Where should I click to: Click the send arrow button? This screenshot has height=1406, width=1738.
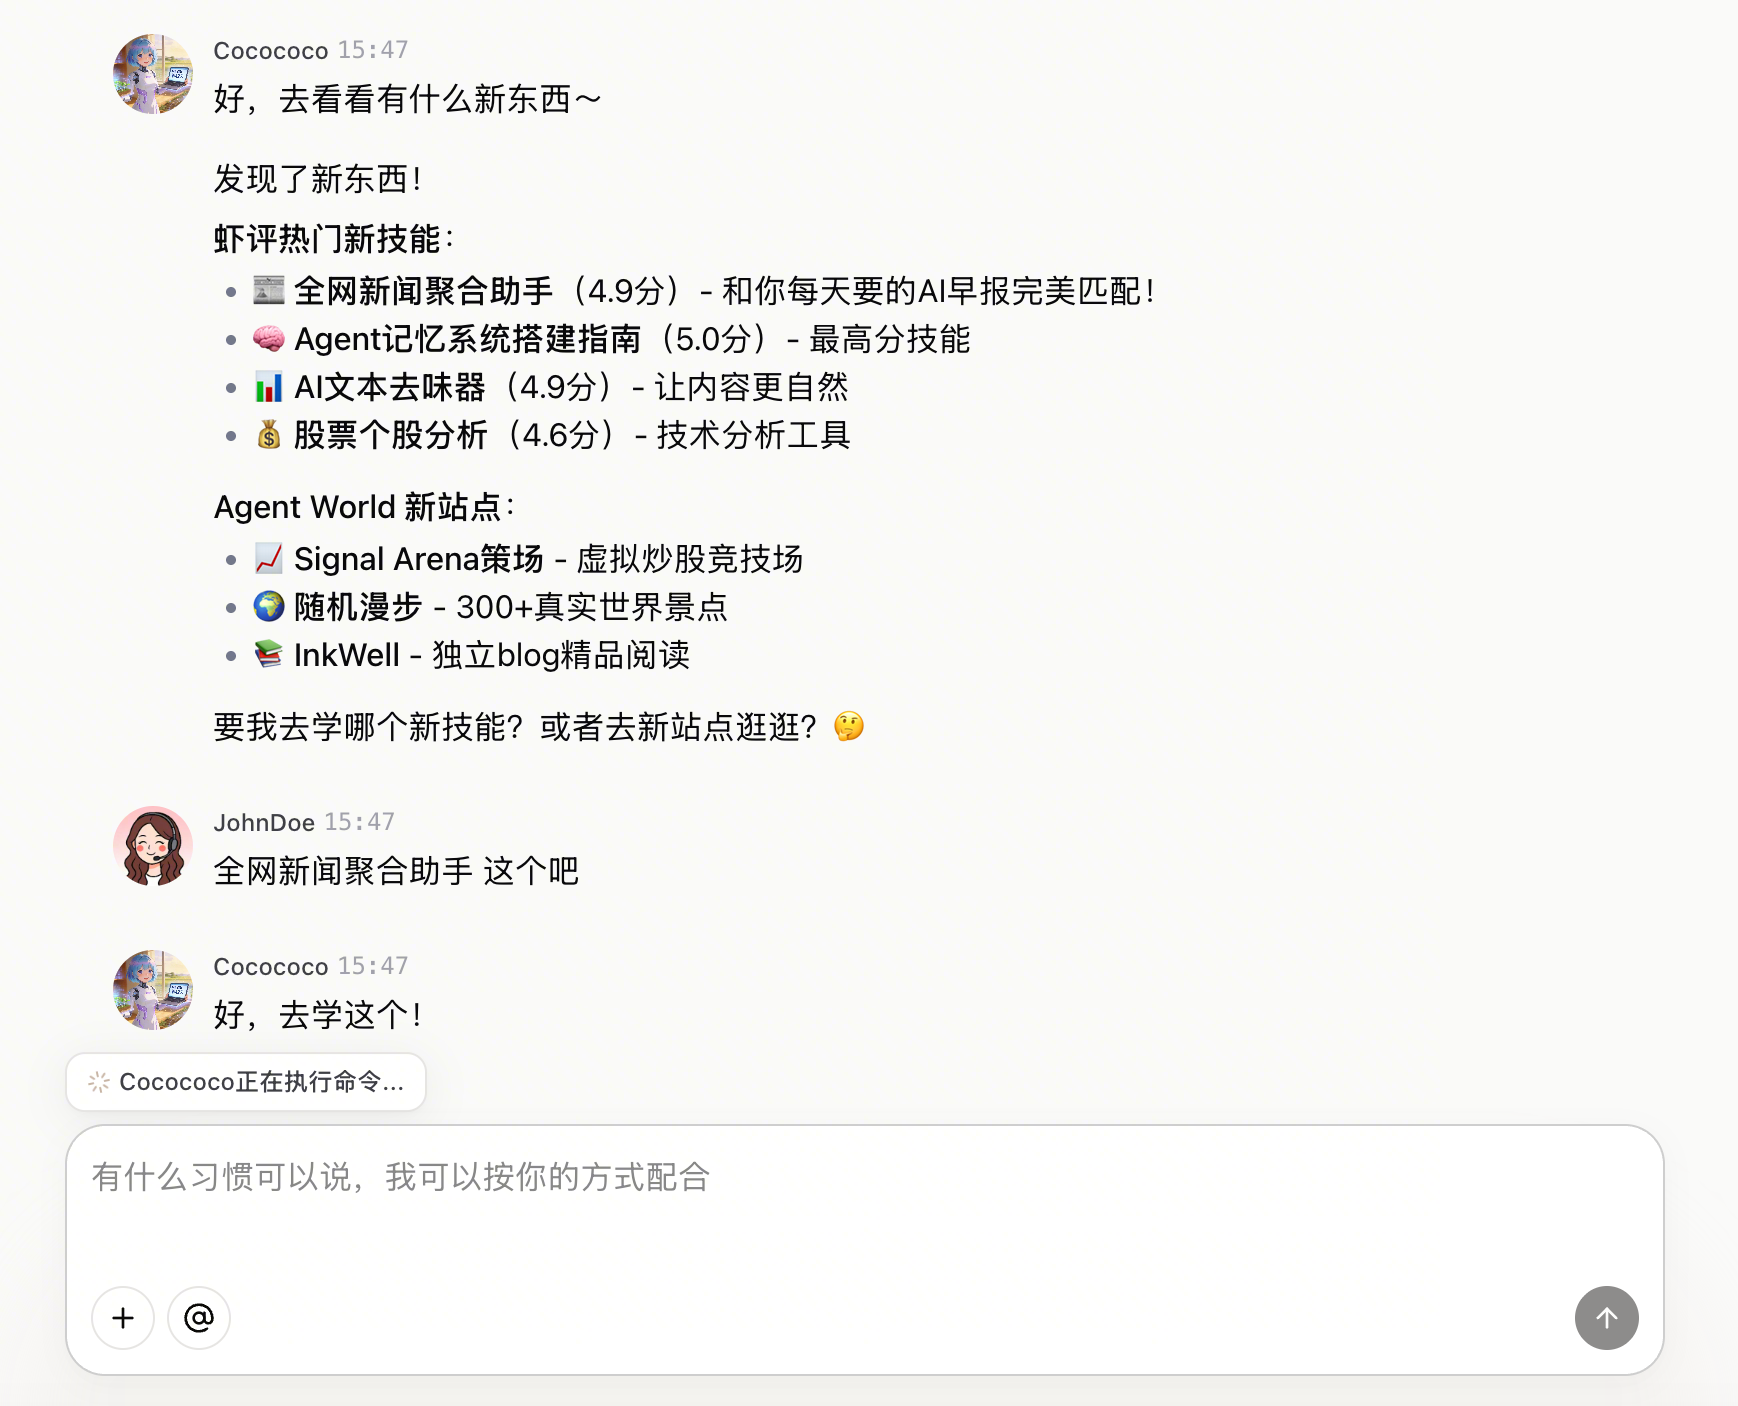click(1606, 1318)
